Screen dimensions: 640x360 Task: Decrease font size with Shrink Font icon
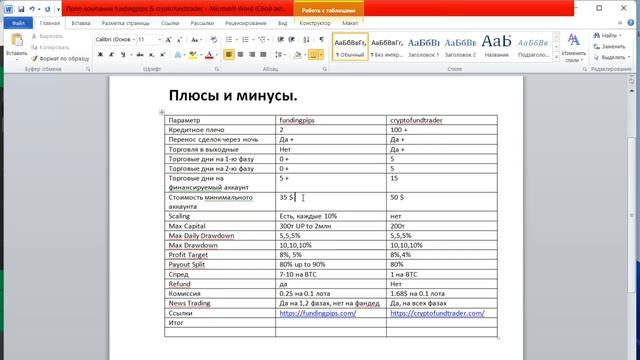coord(179,40)
